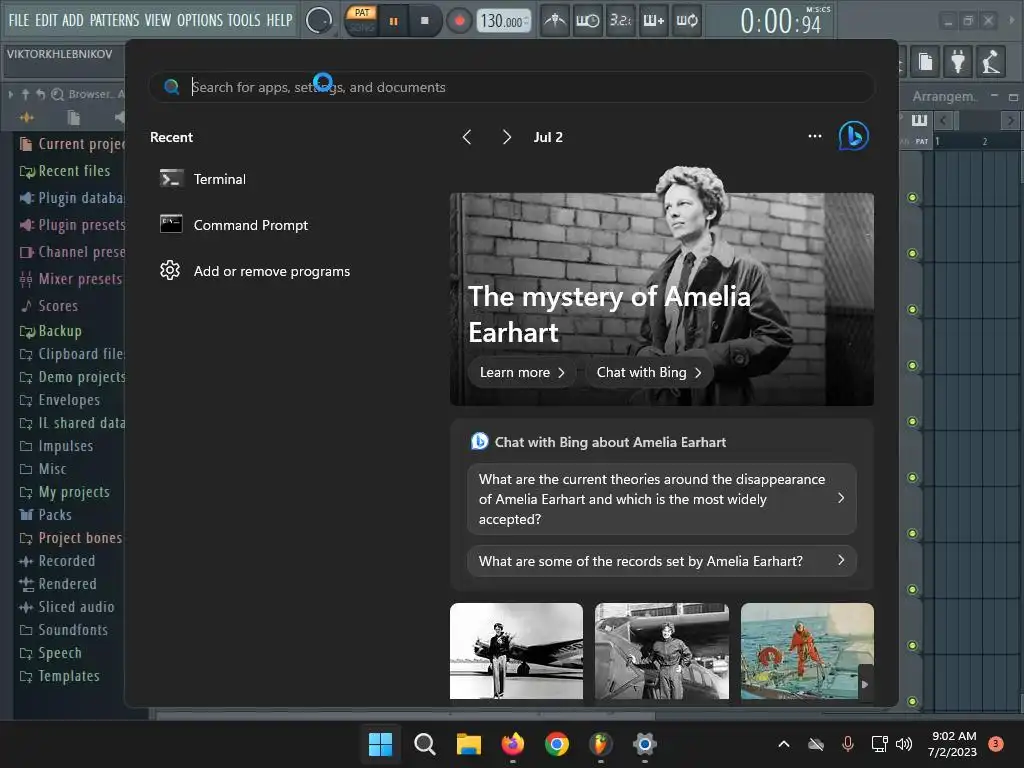
Task: Expand the Backup folder
Action: pos(51,331)
